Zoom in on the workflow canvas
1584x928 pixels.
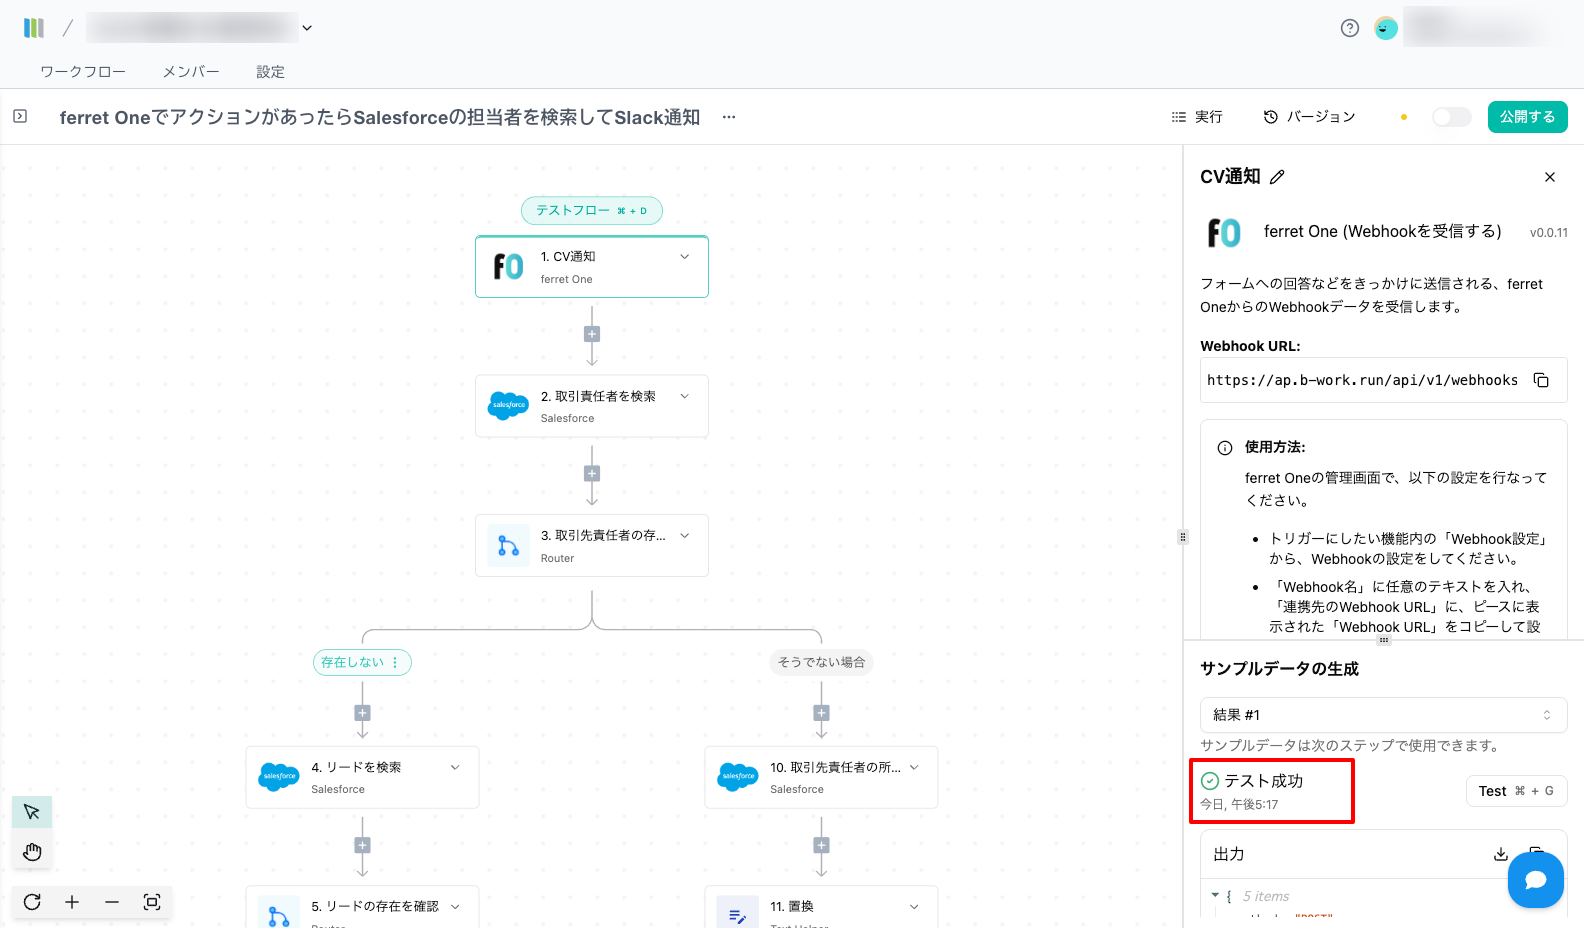pyautogui.click(x=72, y=902)
